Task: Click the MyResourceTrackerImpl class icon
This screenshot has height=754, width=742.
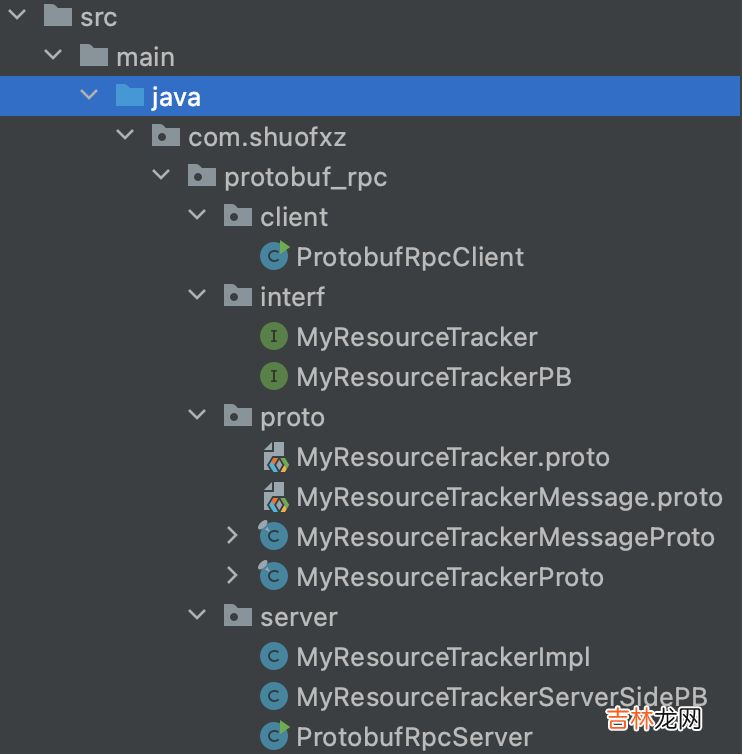Action: pyautogui.click(x=274, y=657)
